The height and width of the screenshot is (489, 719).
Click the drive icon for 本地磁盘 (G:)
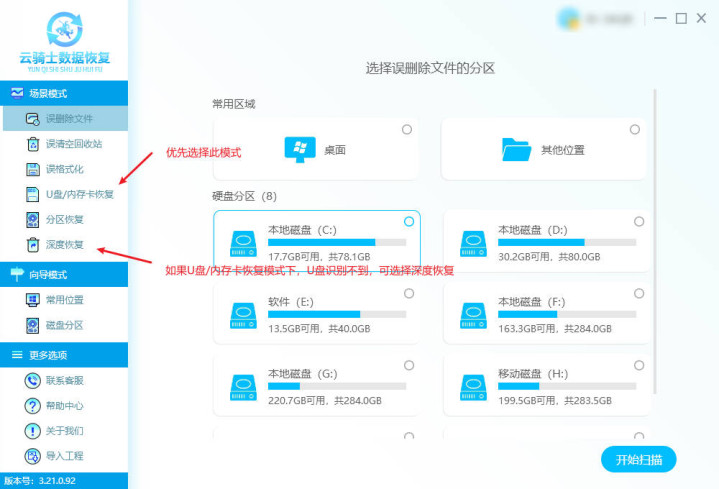(x=243, y=388)
